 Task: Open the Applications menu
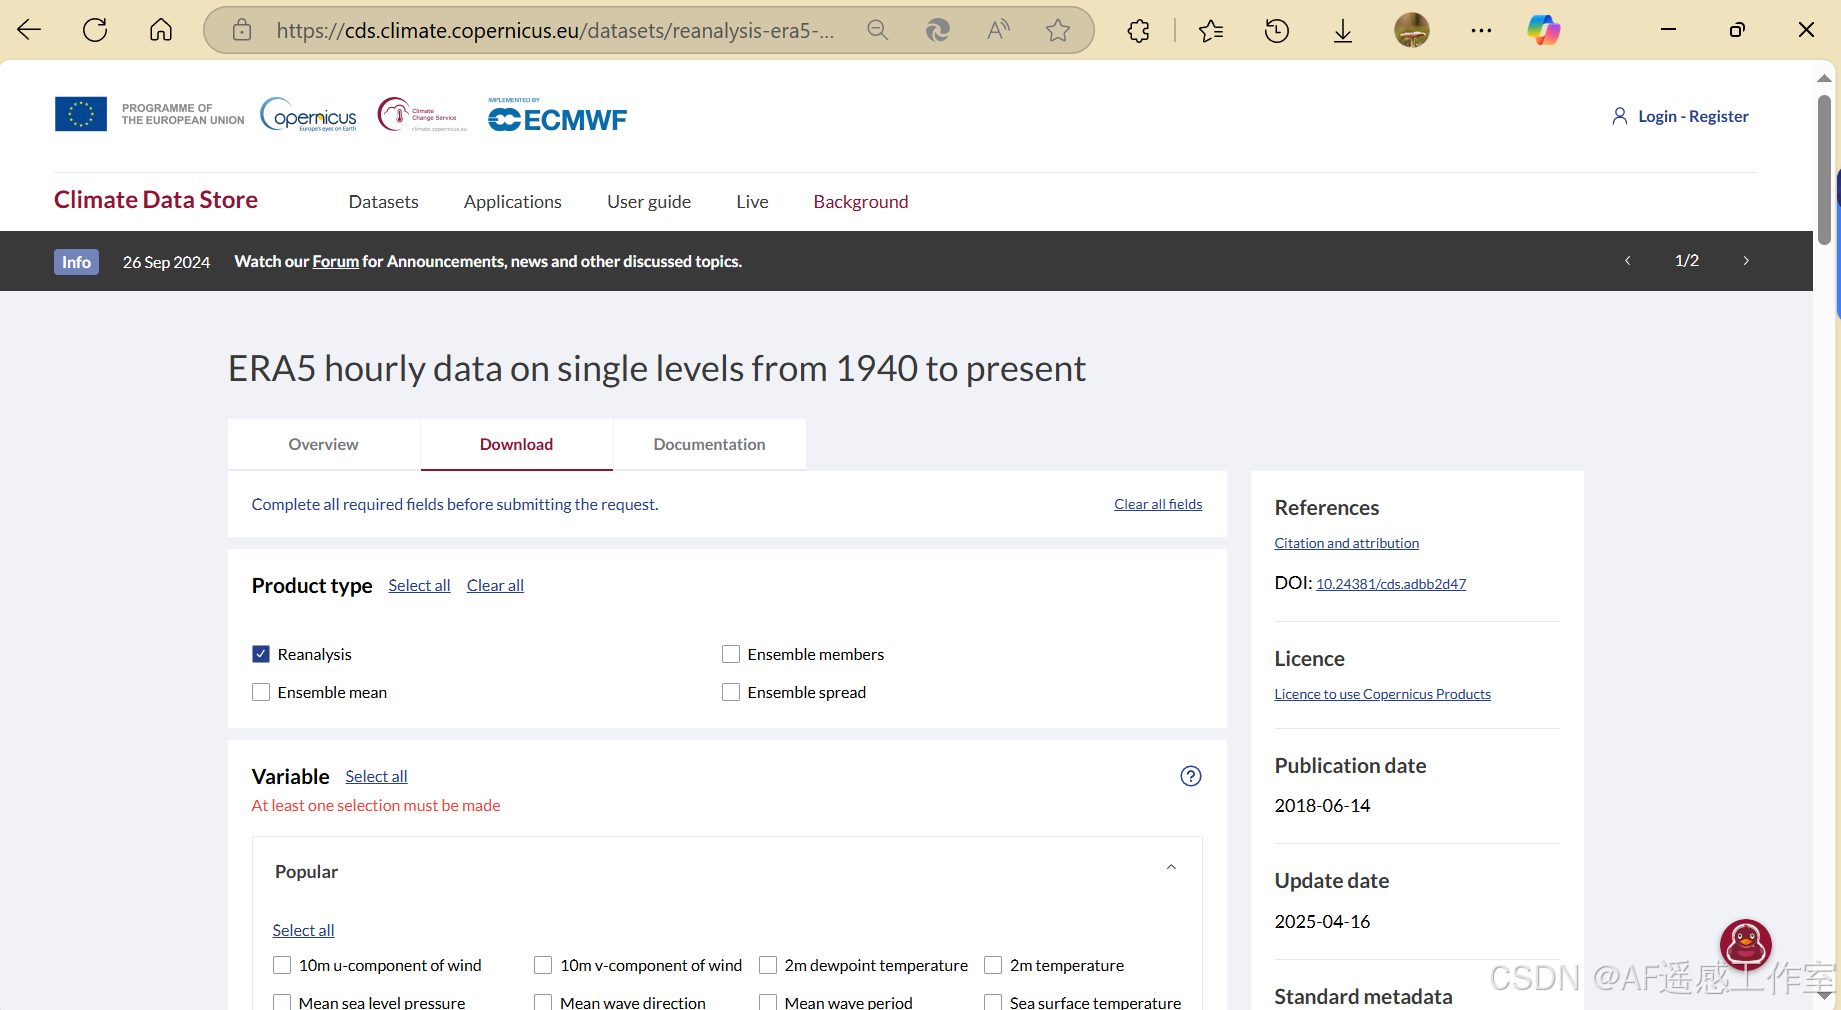click(513, 202)
